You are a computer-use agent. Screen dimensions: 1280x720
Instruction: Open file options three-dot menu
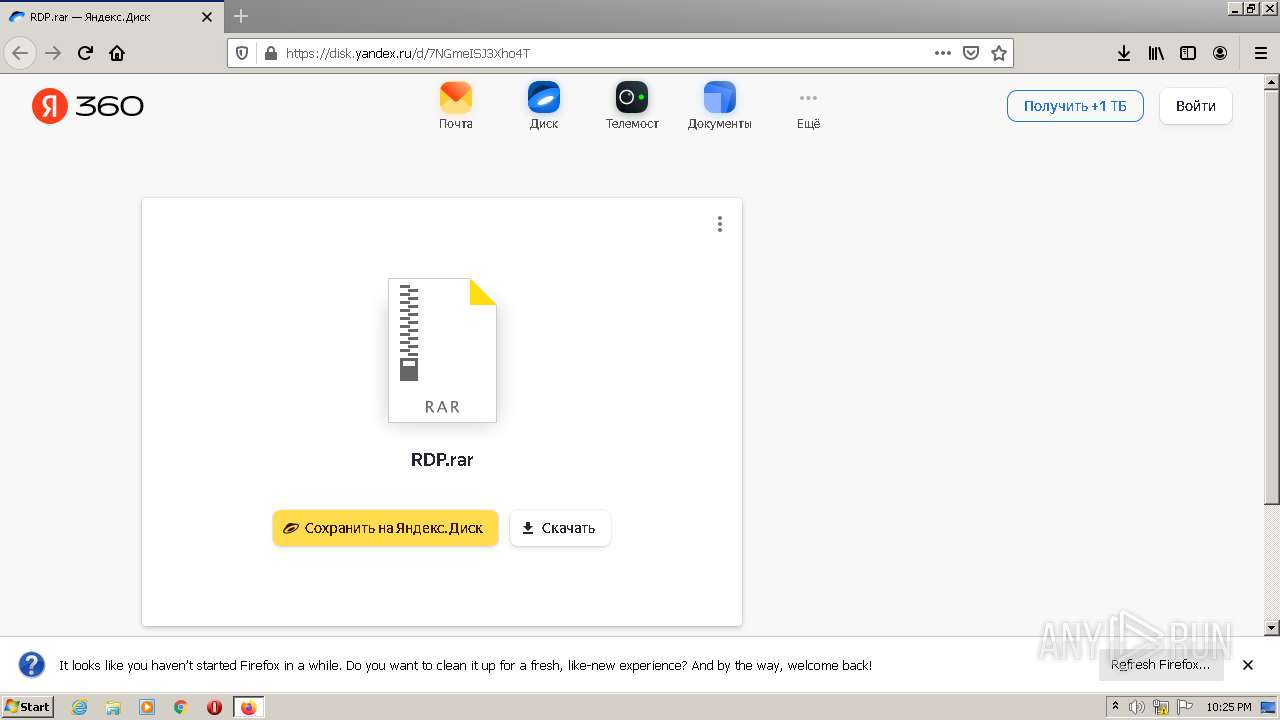720,224
